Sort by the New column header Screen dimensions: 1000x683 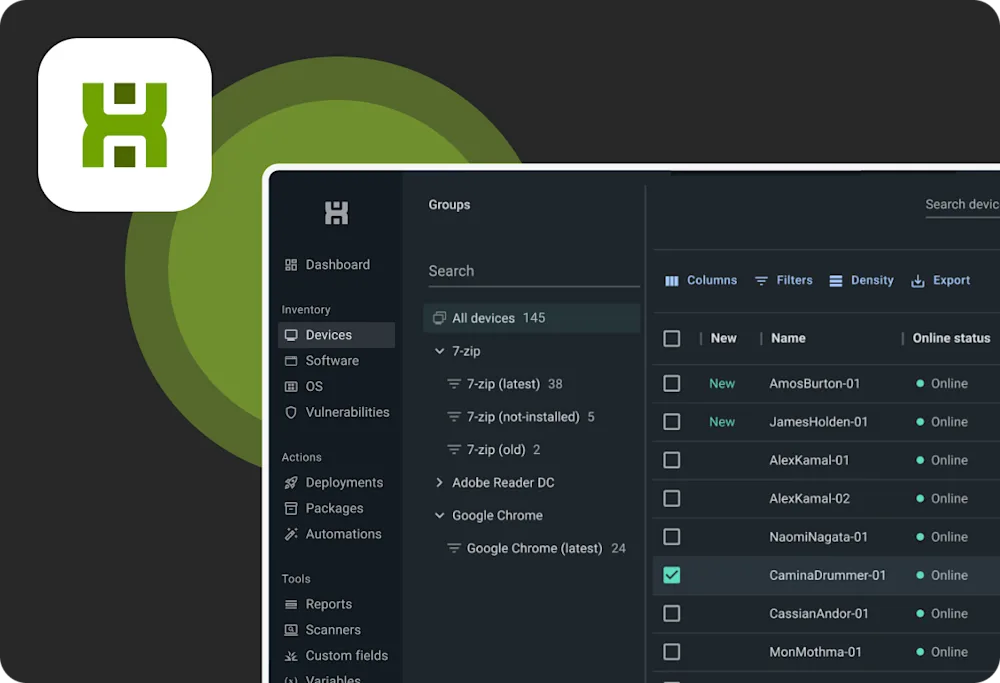pyautogui.click(x=723, y=339)
